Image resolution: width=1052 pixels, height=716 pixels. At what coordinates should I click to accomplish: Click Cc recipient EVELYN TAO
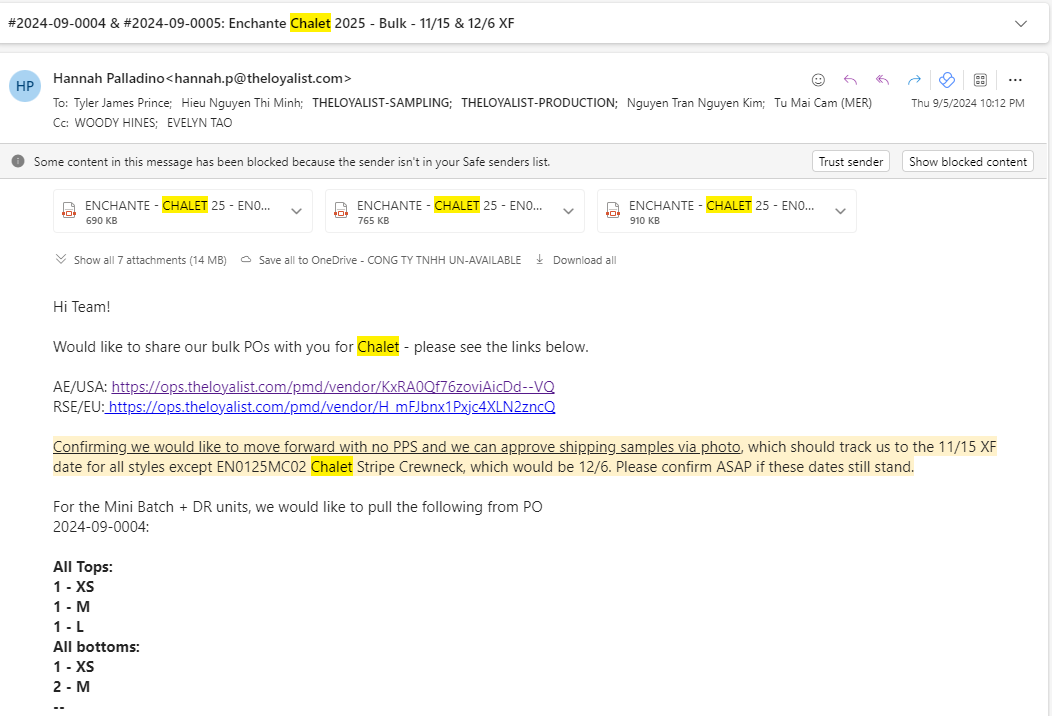point(199,123)
